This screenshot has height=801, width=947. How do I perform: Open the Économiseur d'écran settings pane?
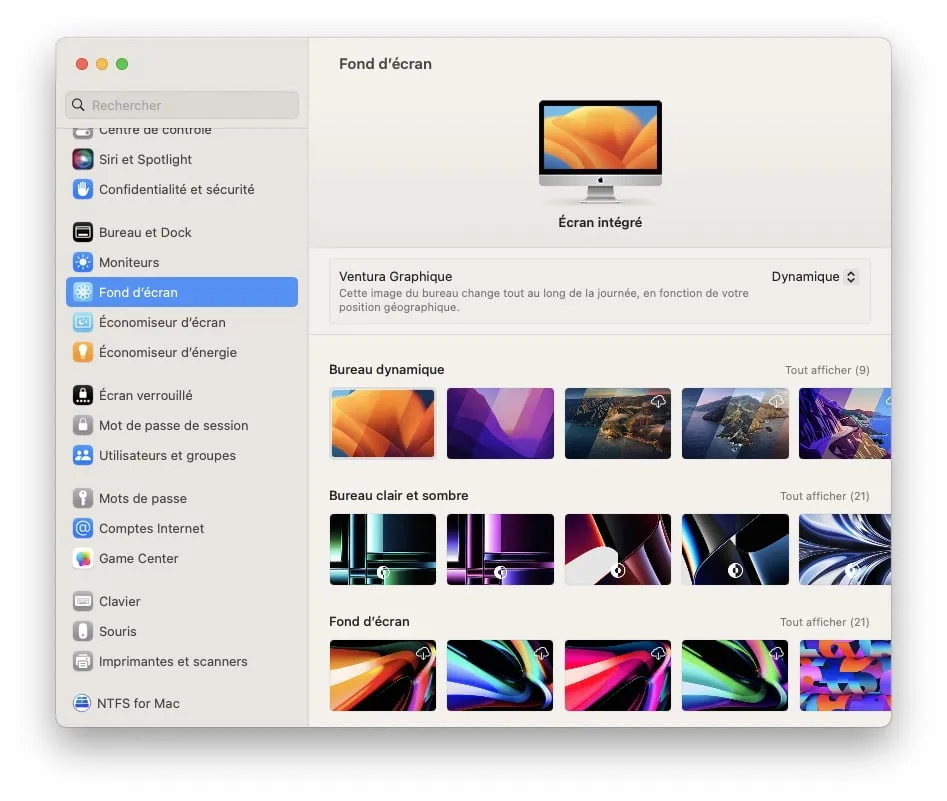[x=162, y=323]
